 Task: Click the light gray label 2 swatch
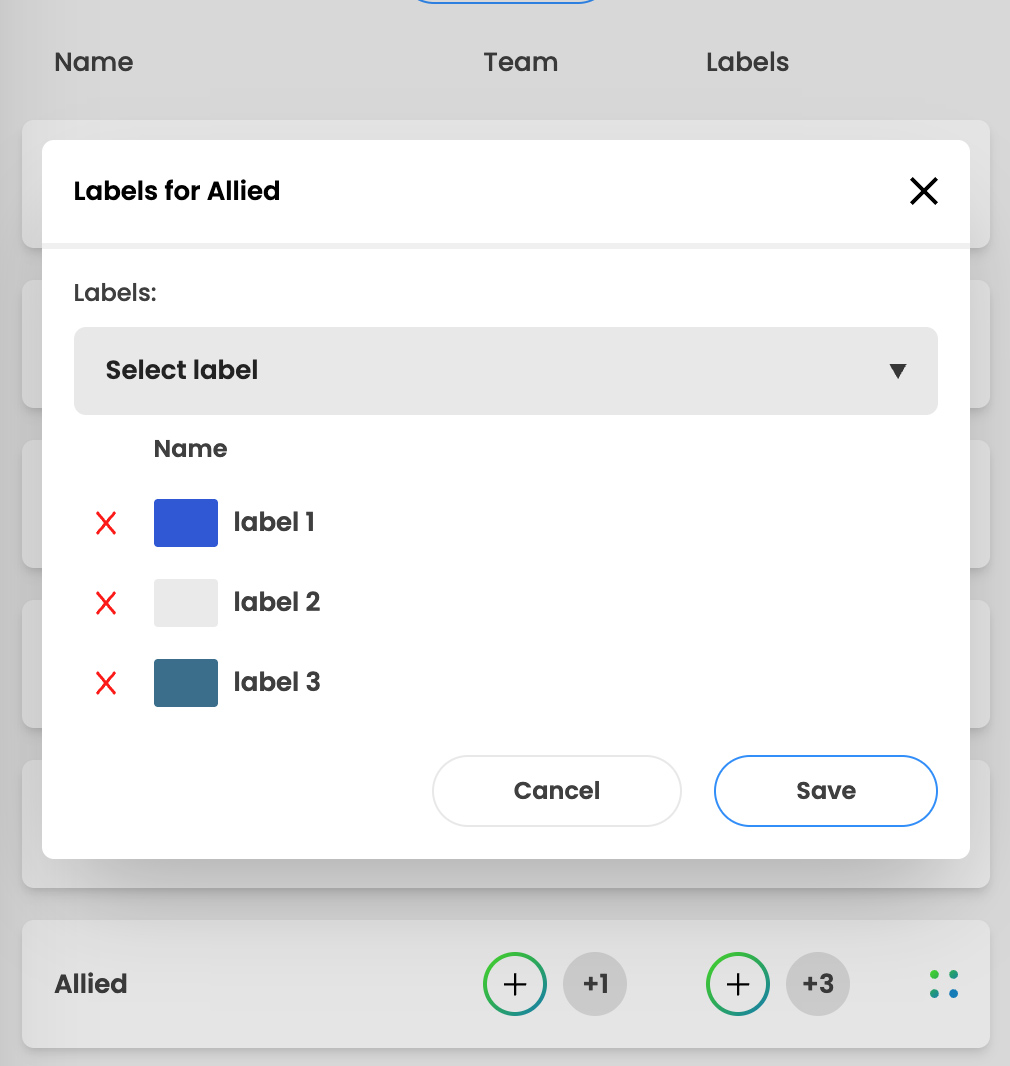click(x=186, y=602)
